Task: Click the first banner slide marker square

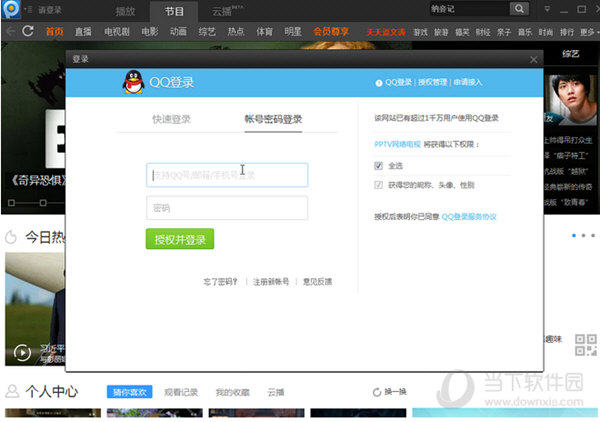Action: [x=11, y=203]
